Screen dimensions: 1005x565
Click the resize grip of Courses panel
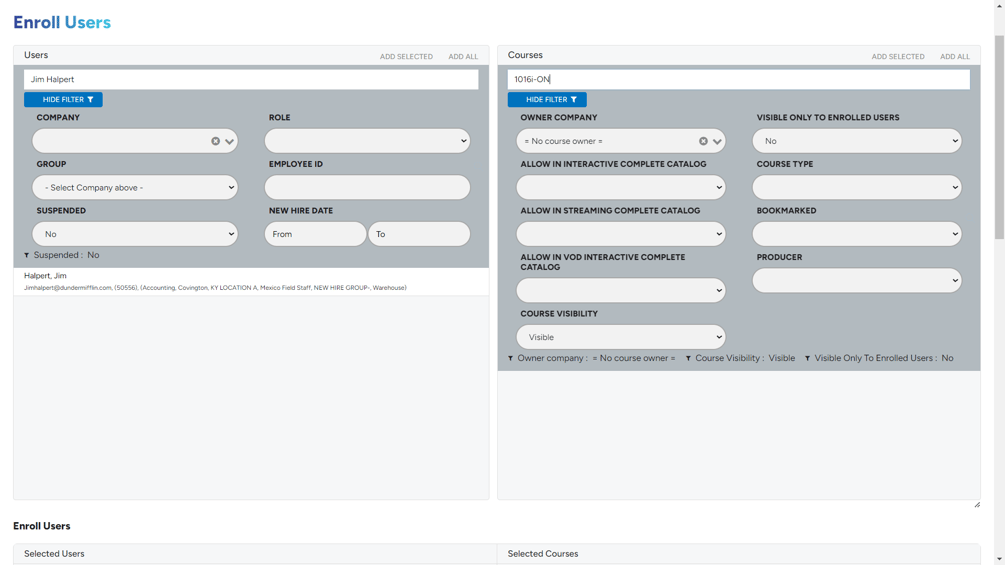click(977, 505)
